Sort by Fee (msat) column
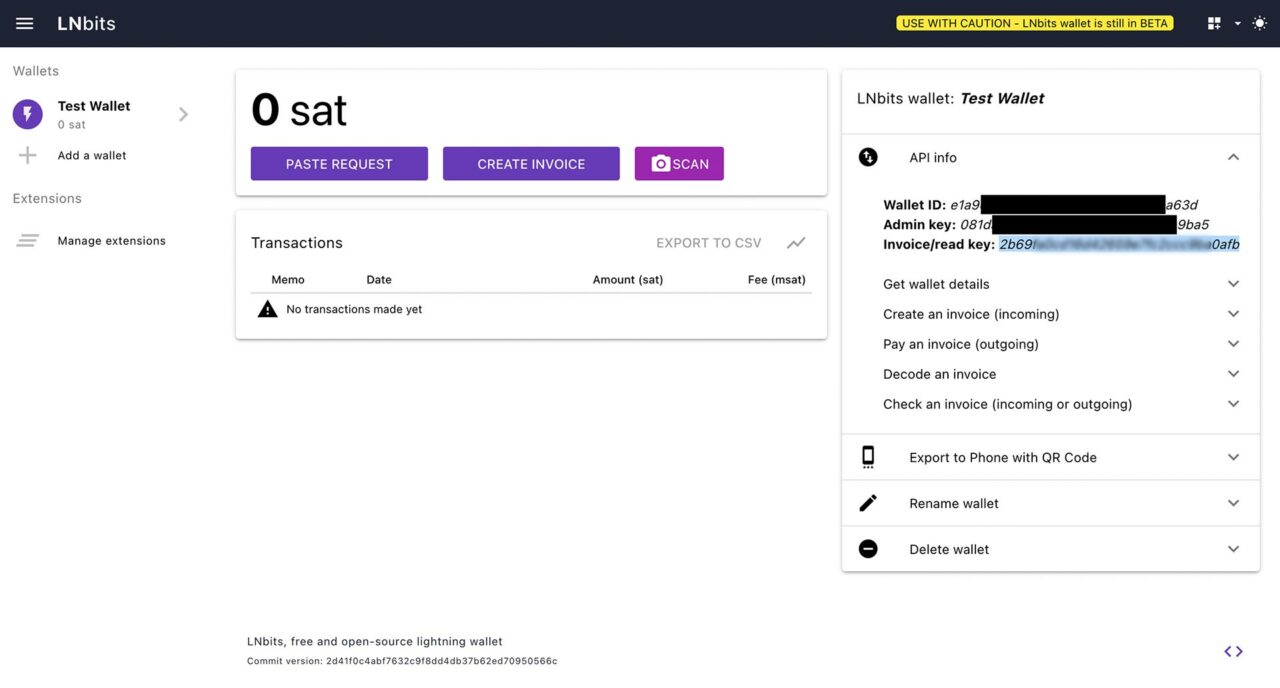The image size is (1280, 688). [777, 279]
